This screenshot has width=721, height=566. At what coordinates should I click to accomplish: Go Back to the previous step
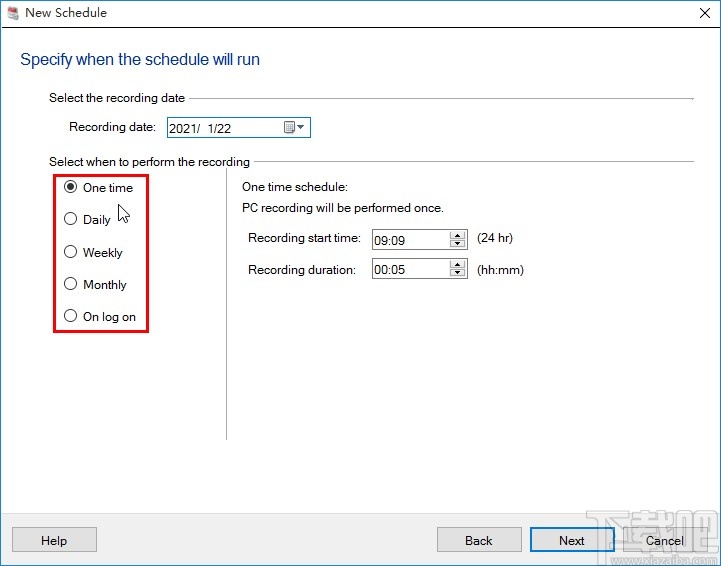pos(479,540)
